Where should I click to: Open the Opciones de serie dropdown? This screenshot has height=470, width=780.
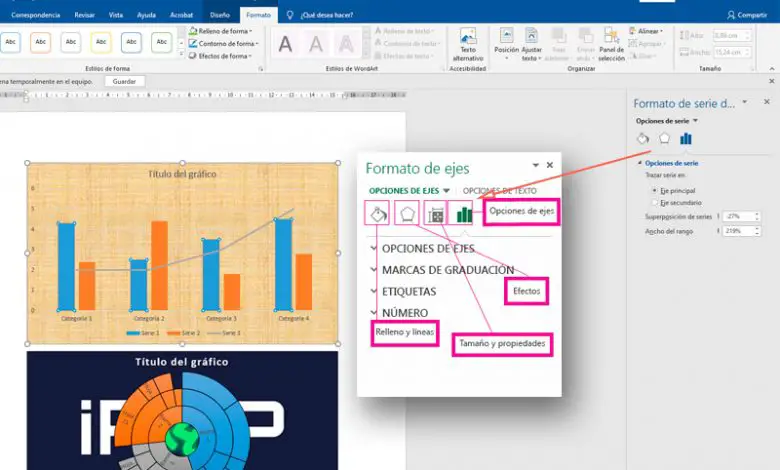[667, 121]
